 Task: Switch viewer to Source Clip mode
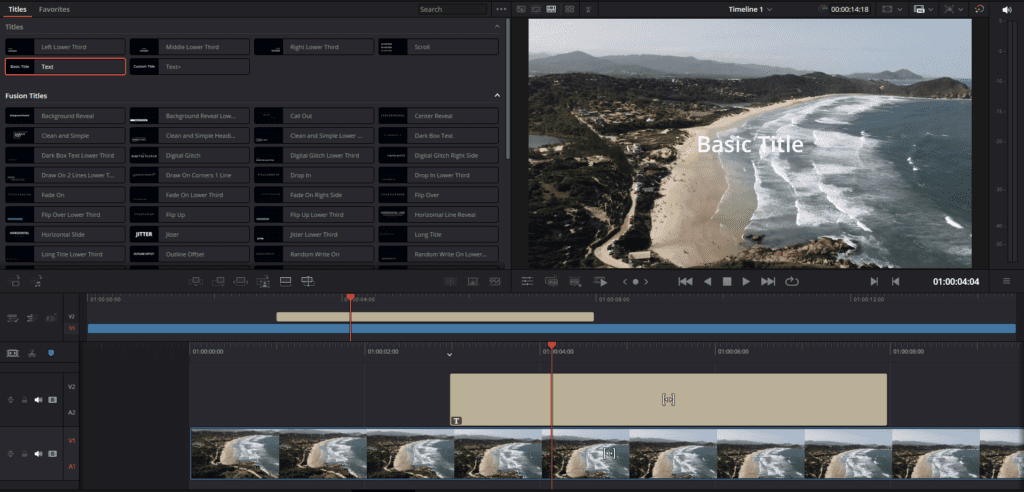521,9
